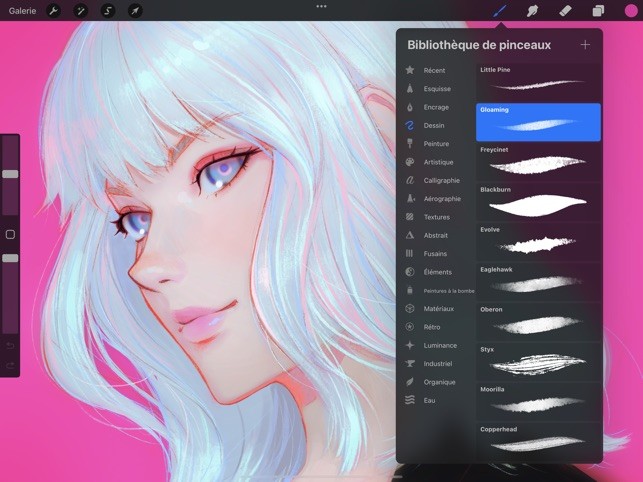Click the brush size slider handle
Image resolution: width=643 pixels, height=482 pixels.
(x=10, y=174)
